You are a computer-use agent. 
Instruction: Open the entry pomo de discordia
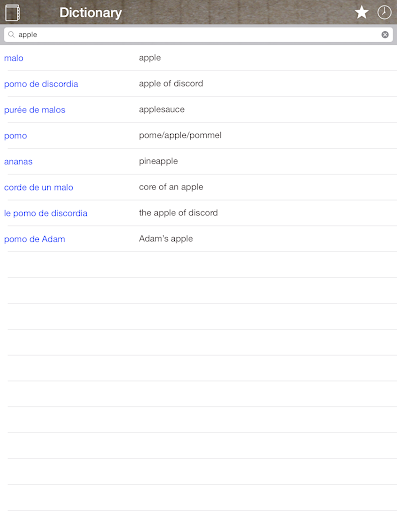click(x=41, y=84)
